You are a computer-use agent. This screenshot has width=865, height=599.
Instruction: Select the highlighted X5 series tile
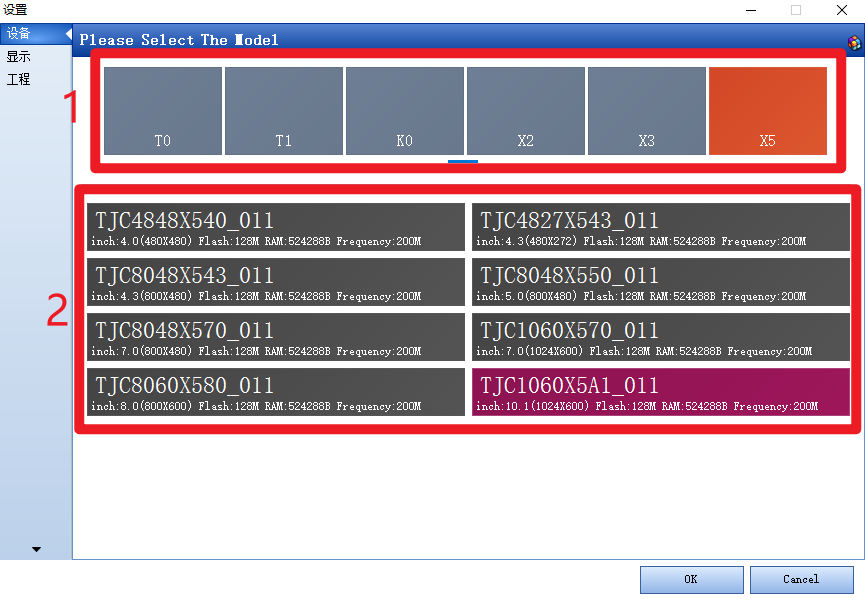[x=768, y=111]
